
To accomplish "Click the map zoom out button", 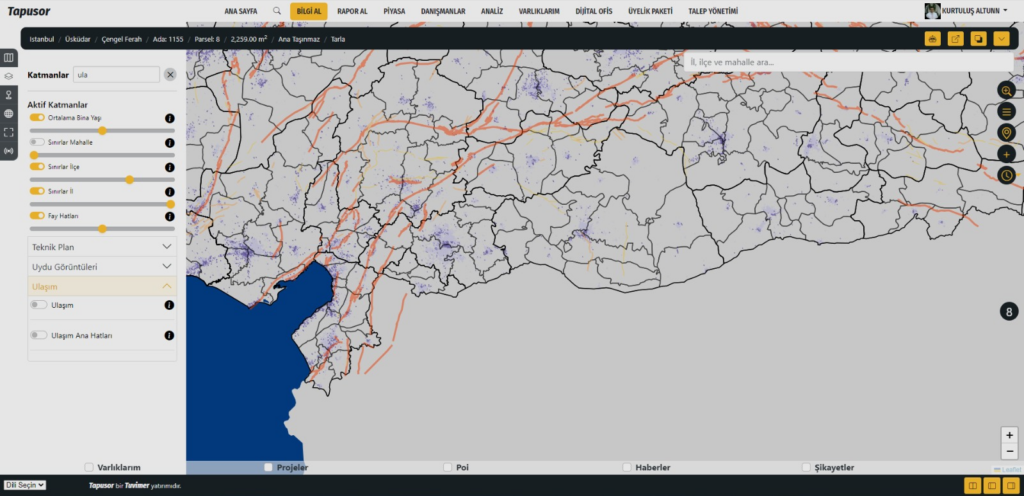I will pos(1009,451).
